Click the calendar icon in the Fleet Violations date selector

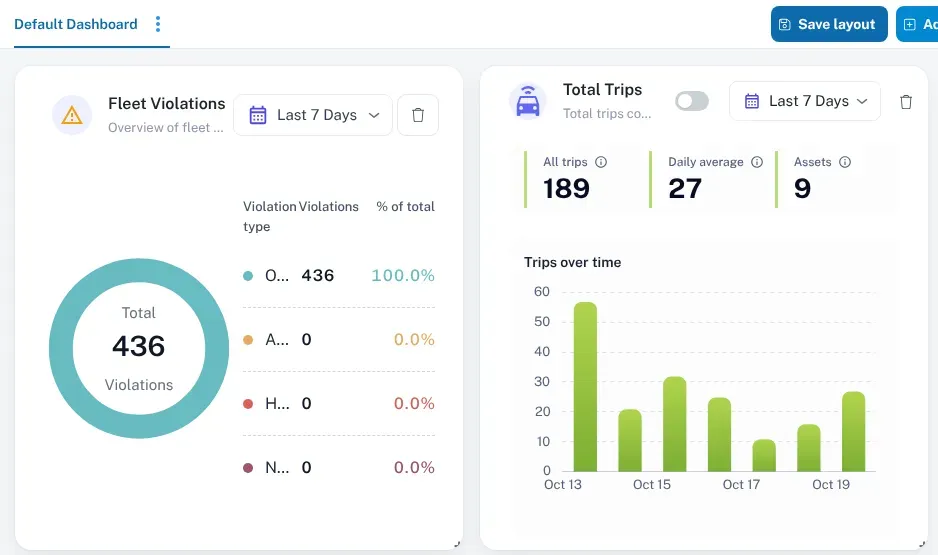pos(258,115)
